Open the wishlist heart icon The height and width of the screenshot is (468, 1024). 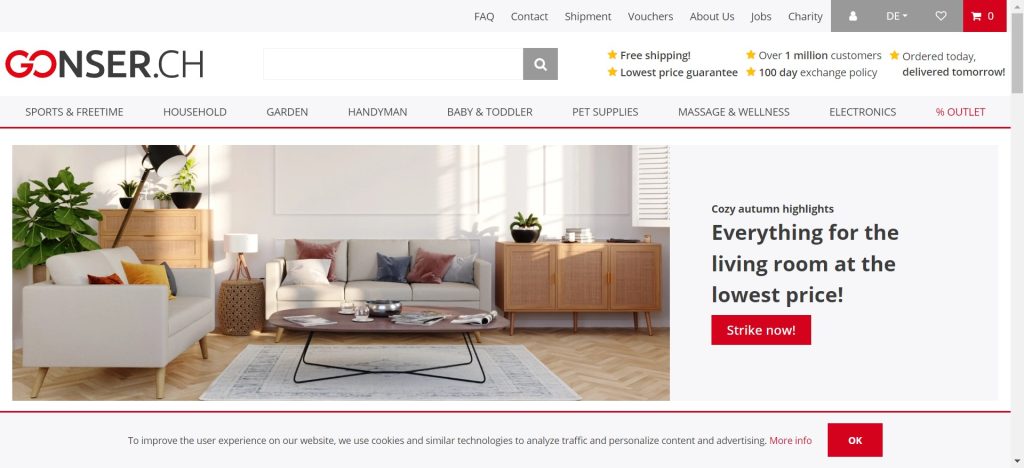click(x=940, y=16)
